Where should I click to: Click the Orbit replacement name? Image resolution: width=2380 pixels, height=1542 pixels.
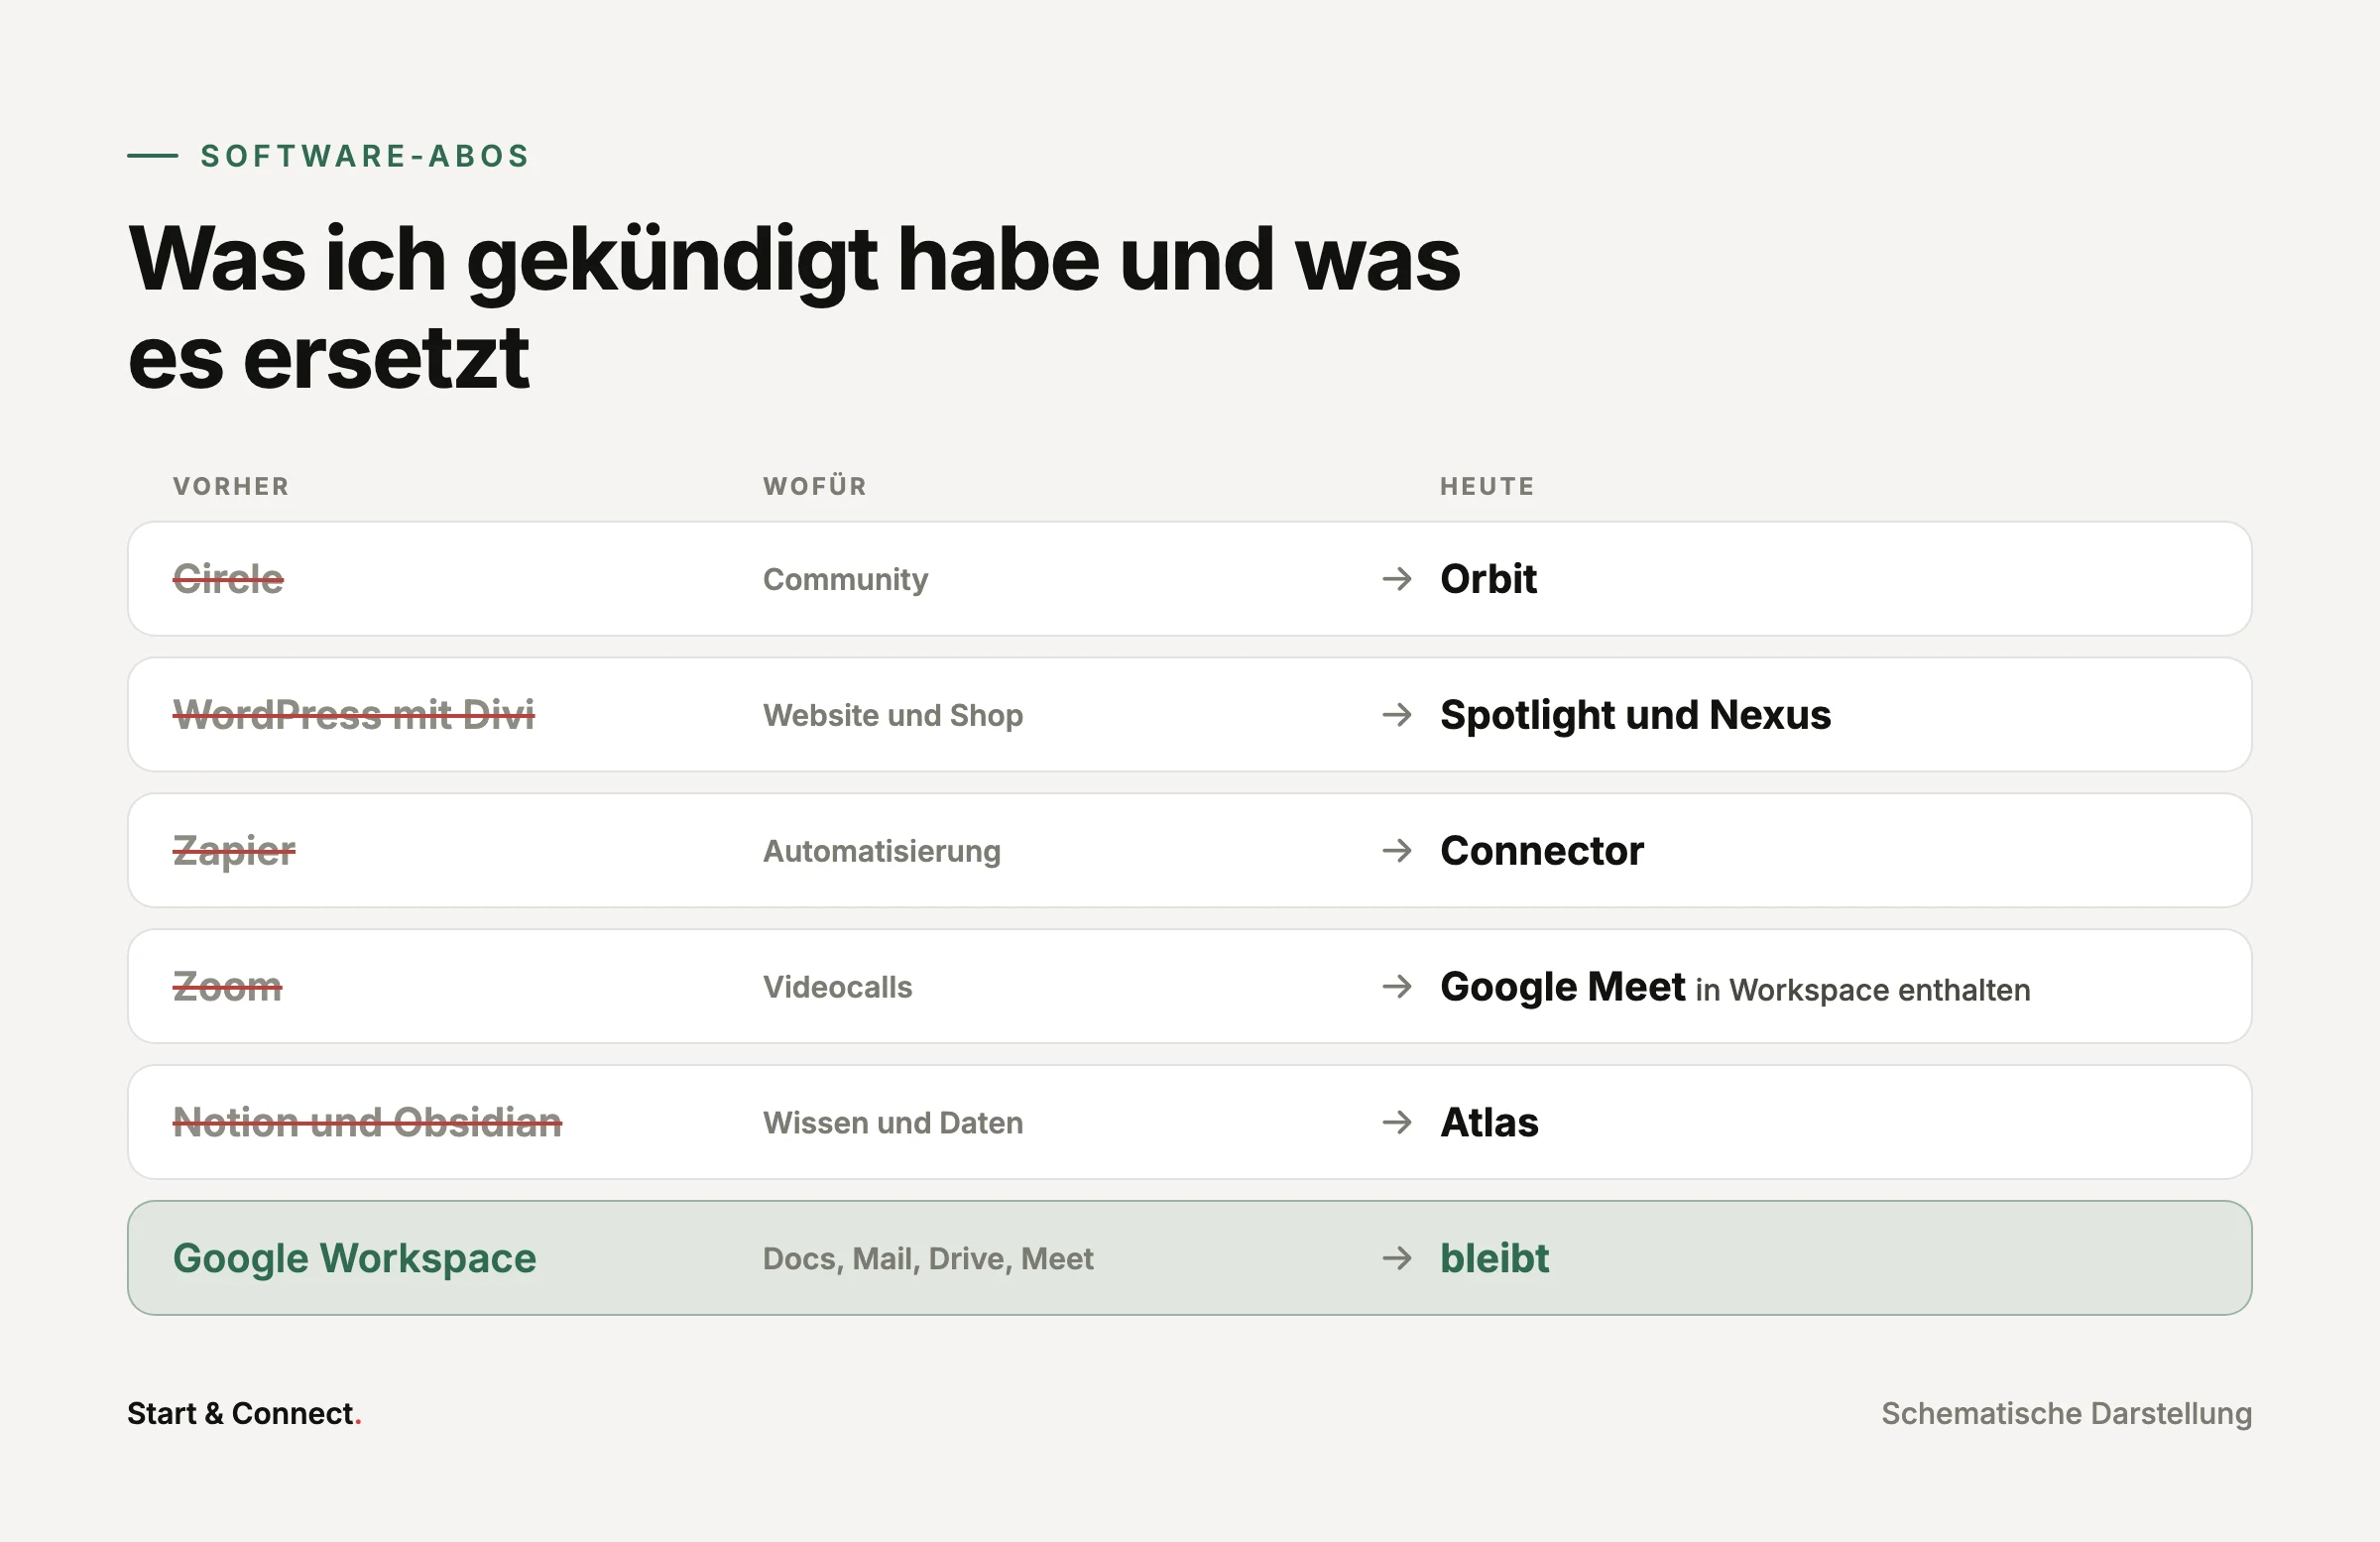(x=1488, y=579)
